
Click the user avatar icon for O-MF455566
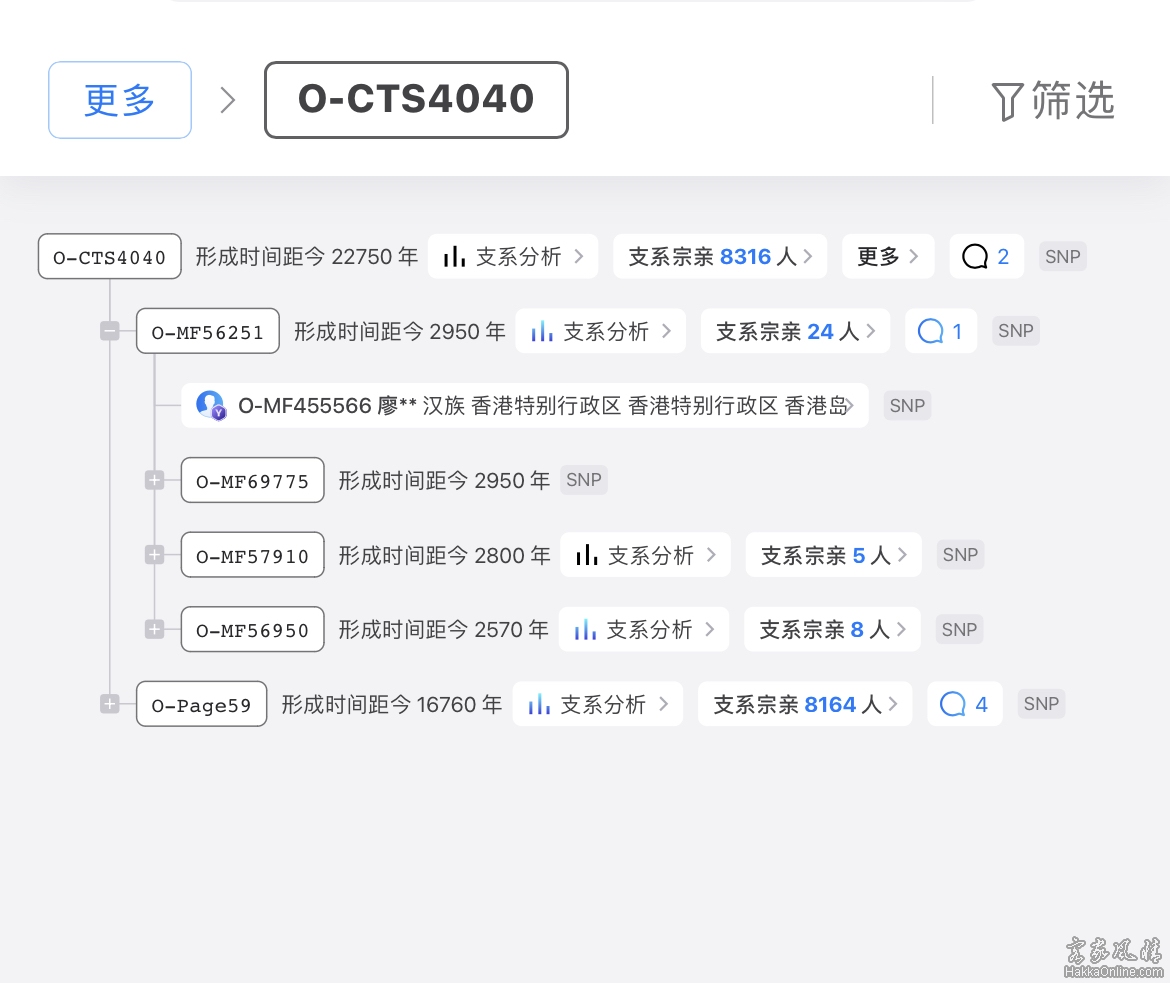[211, 405]
